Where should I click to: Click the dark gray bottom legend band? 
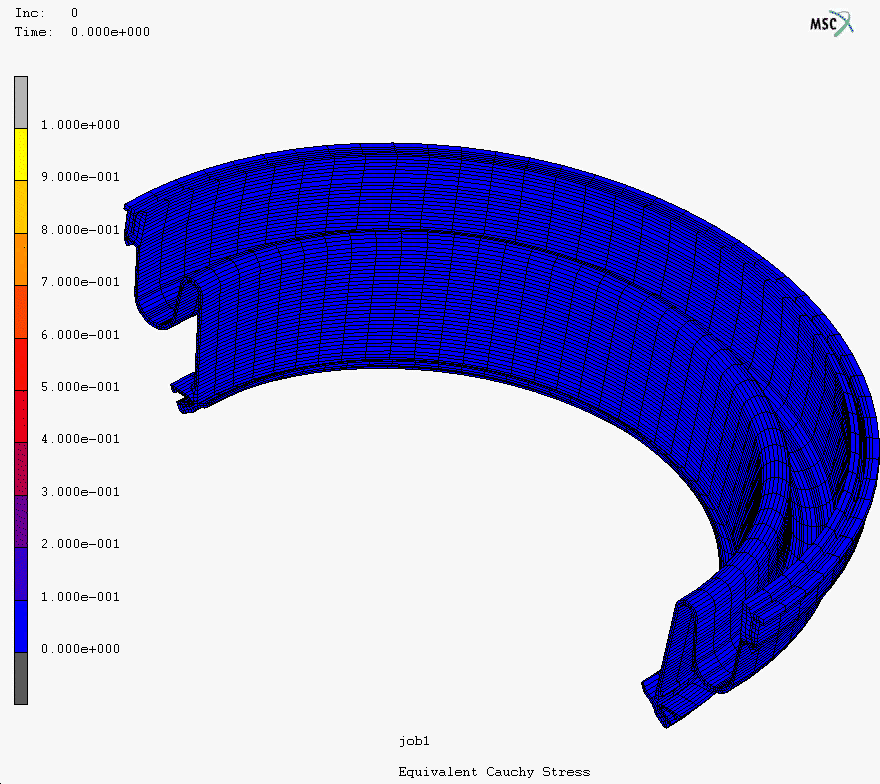(21, 678)
